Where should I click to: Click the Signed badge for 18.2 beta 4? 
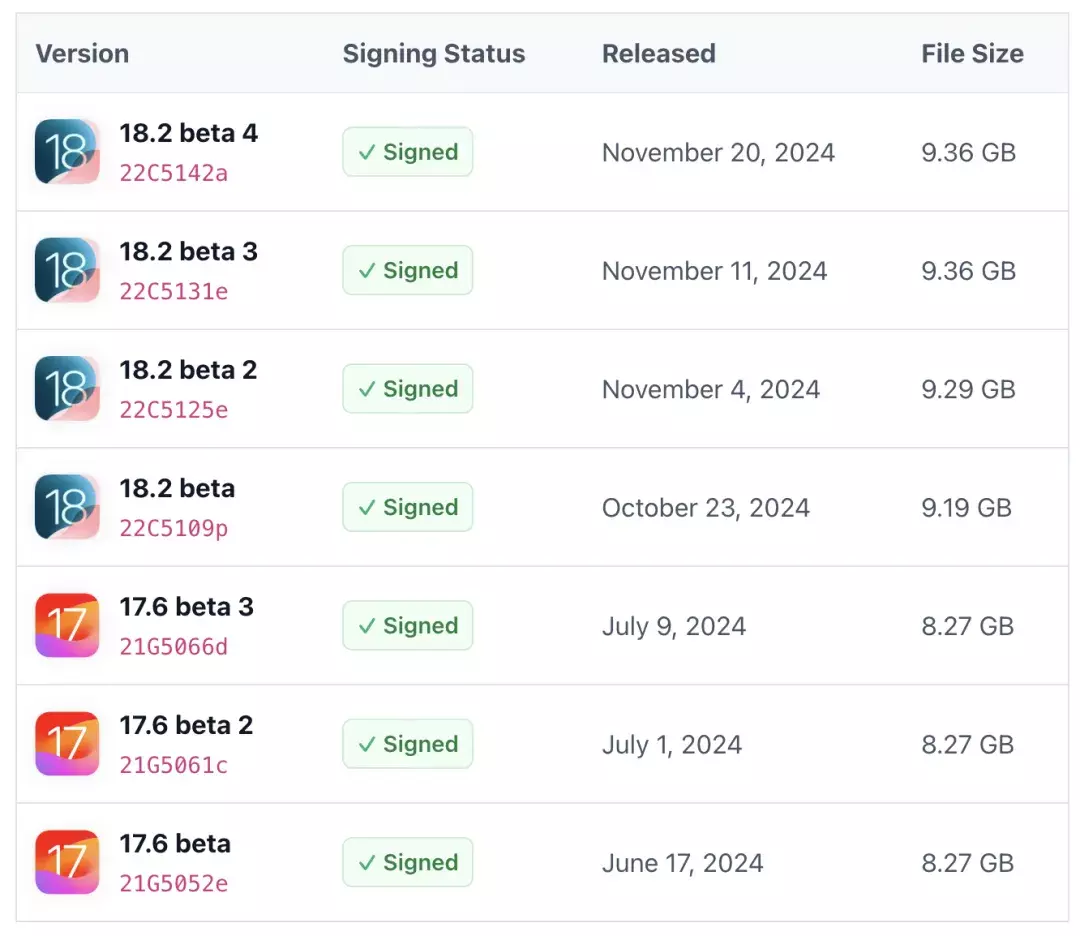407,152
